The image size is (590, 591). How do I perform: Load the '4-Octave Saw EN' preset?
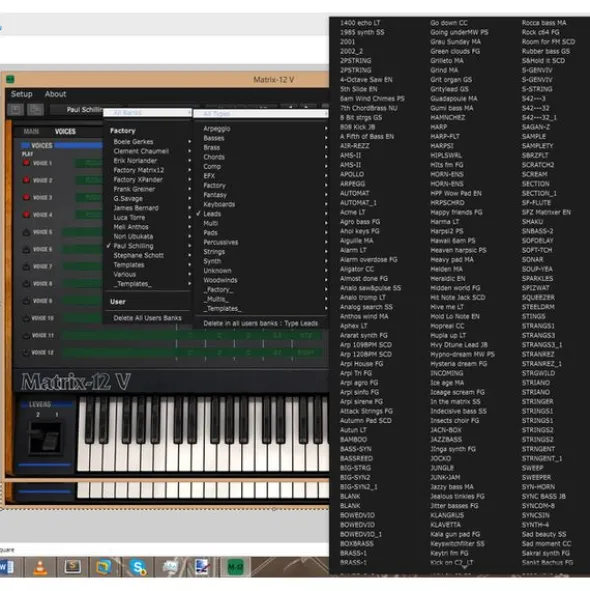click(366, 80)
